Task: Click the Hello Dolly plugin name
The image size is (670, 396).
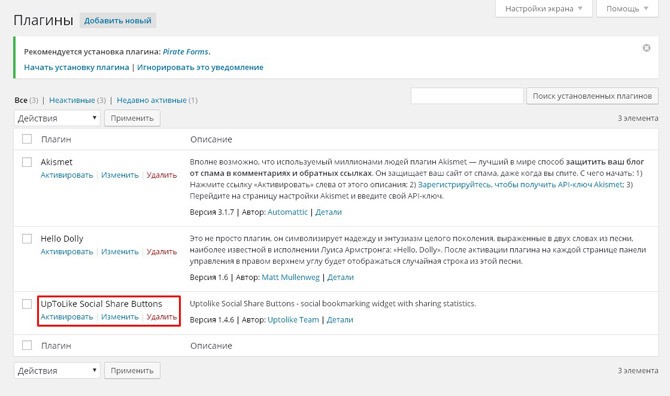Action: point(62,238)
